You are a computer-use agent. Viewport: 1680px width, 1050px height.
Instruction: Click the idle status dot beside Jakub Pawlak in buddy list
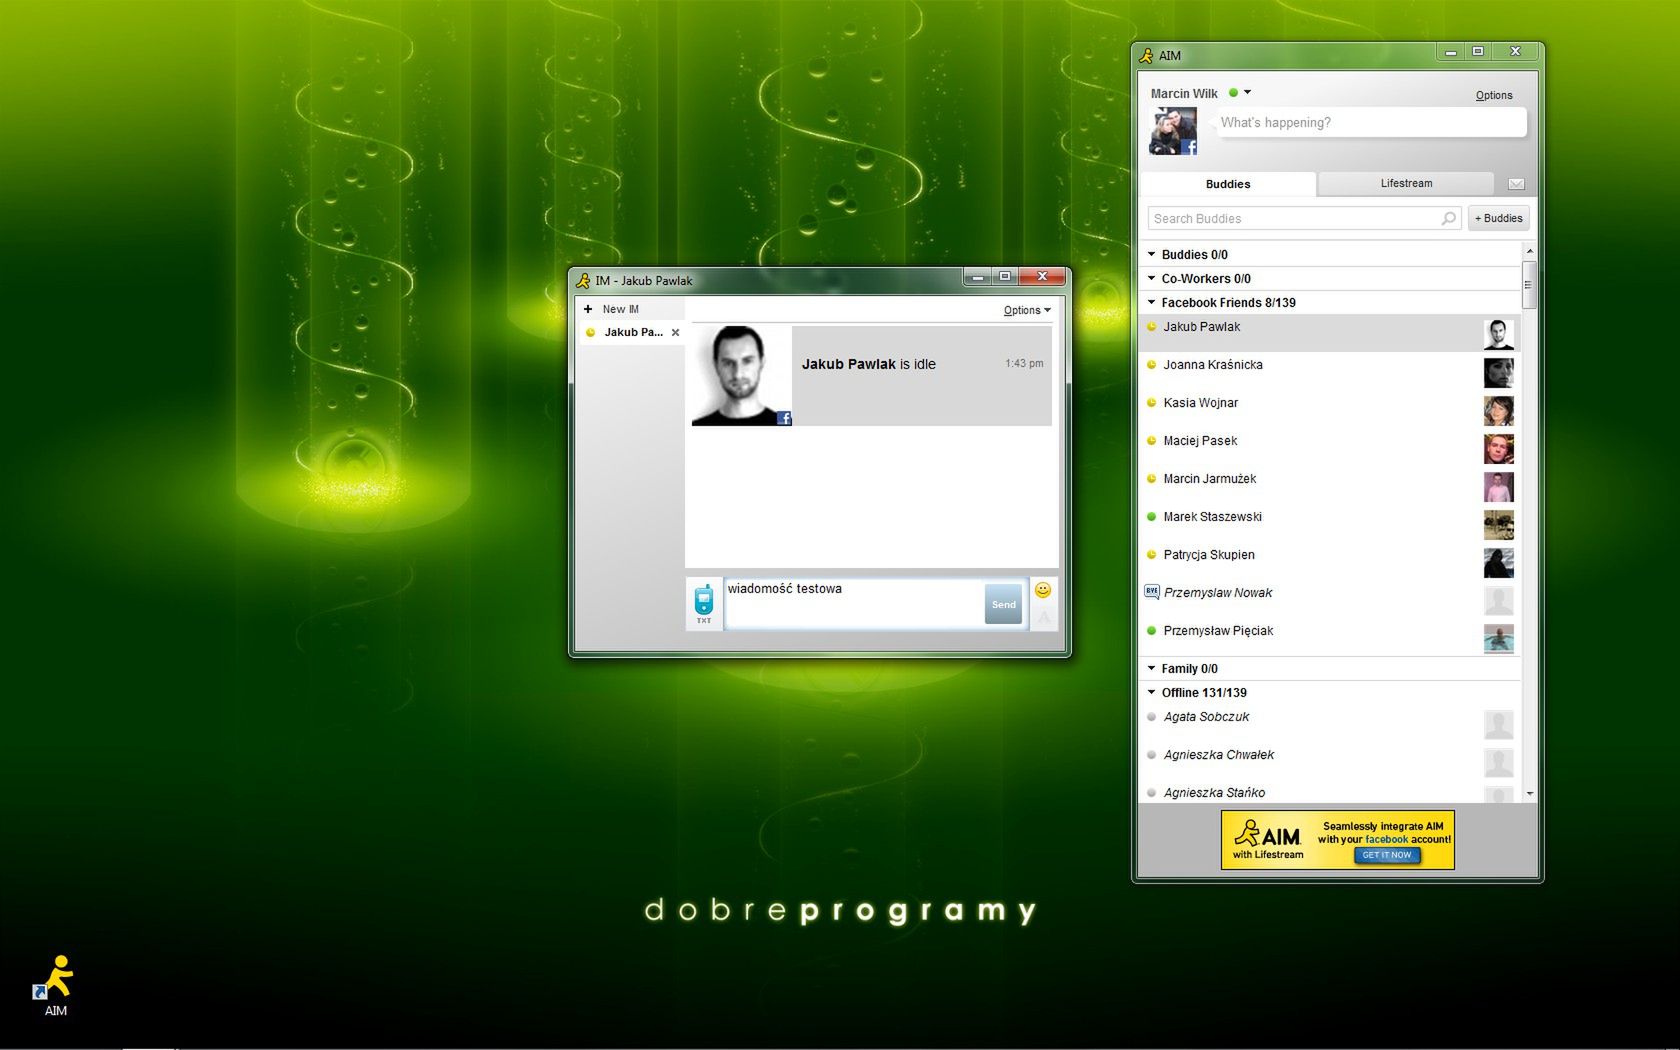click(x=1151, y=327)
